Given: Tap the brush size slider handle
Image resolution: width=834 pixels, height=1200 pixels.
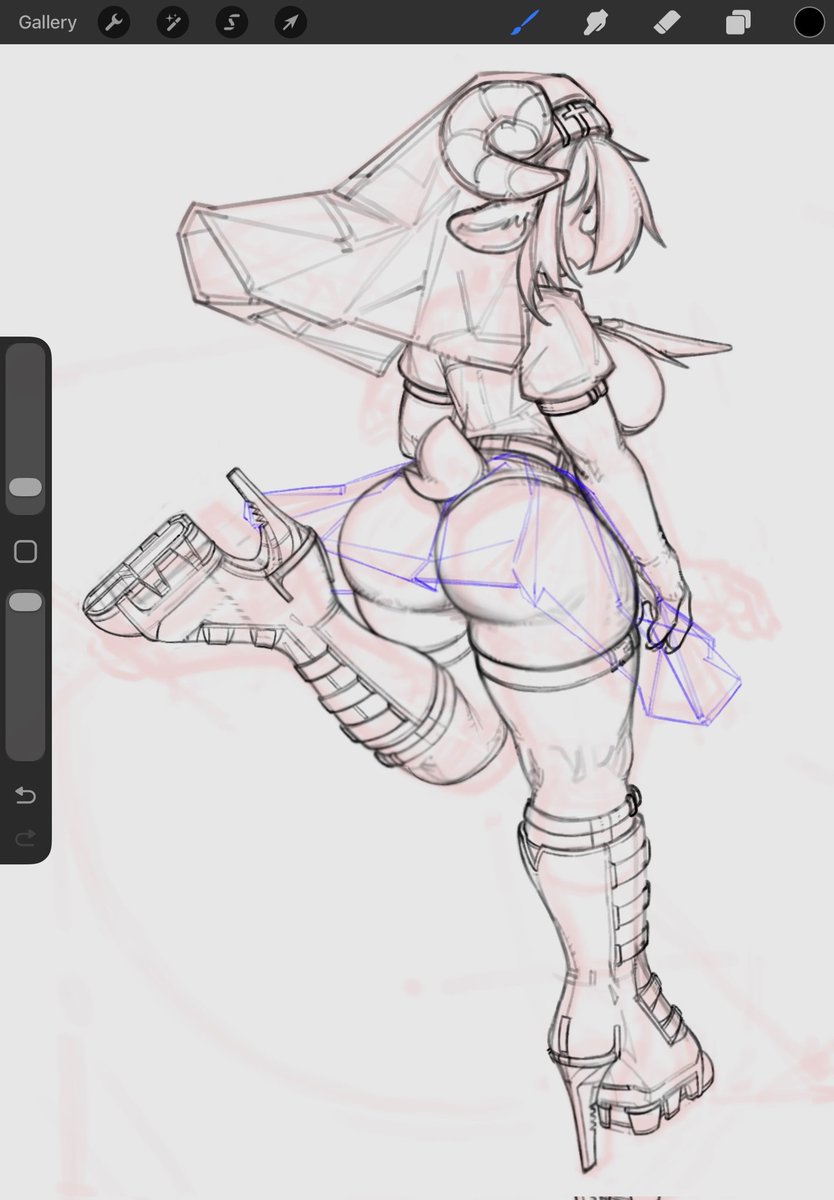Looking at the screenshot, I should pyautogui.click(x=25, y=487).
